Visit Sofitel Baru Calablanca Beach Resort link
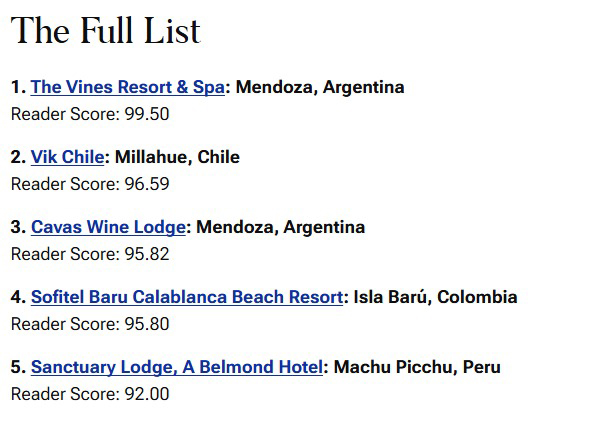Viewport: 606px width, 447px height. pos(187,297)
